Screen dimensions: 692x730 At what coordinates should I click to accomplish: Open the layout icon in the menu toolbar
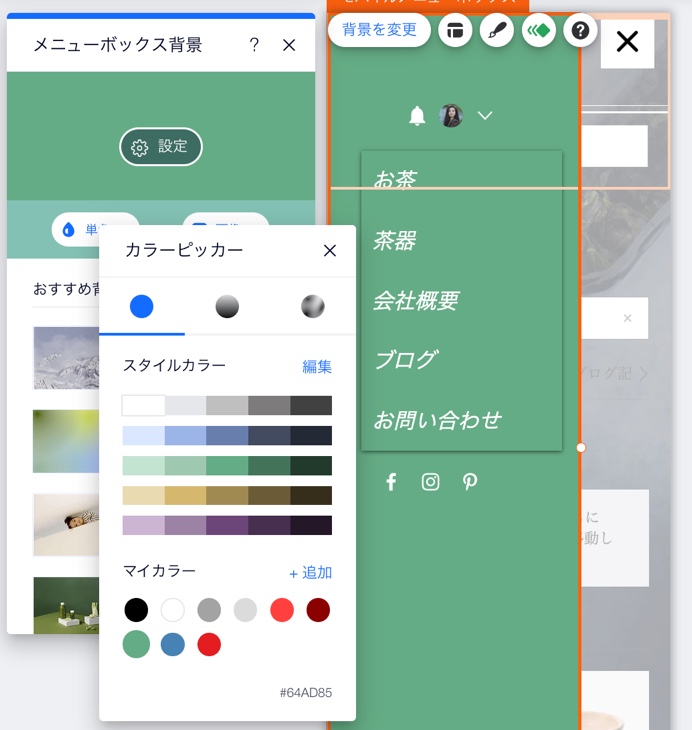click(455, 31)
